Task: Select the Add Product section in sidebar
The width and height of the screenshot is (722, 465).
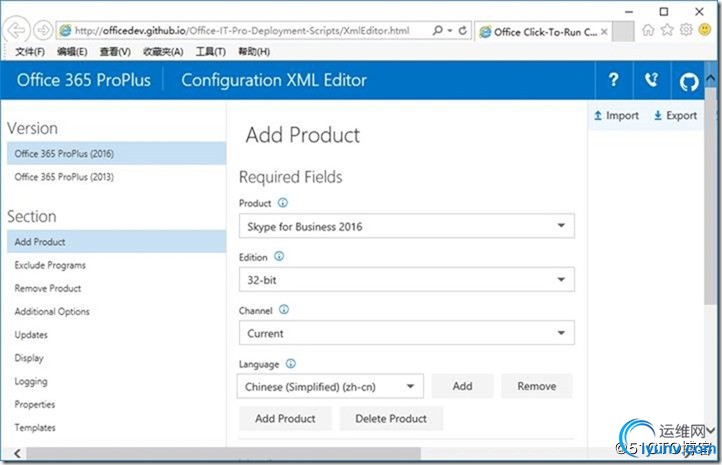Action: pyautogui.click(x=116, y=242)
